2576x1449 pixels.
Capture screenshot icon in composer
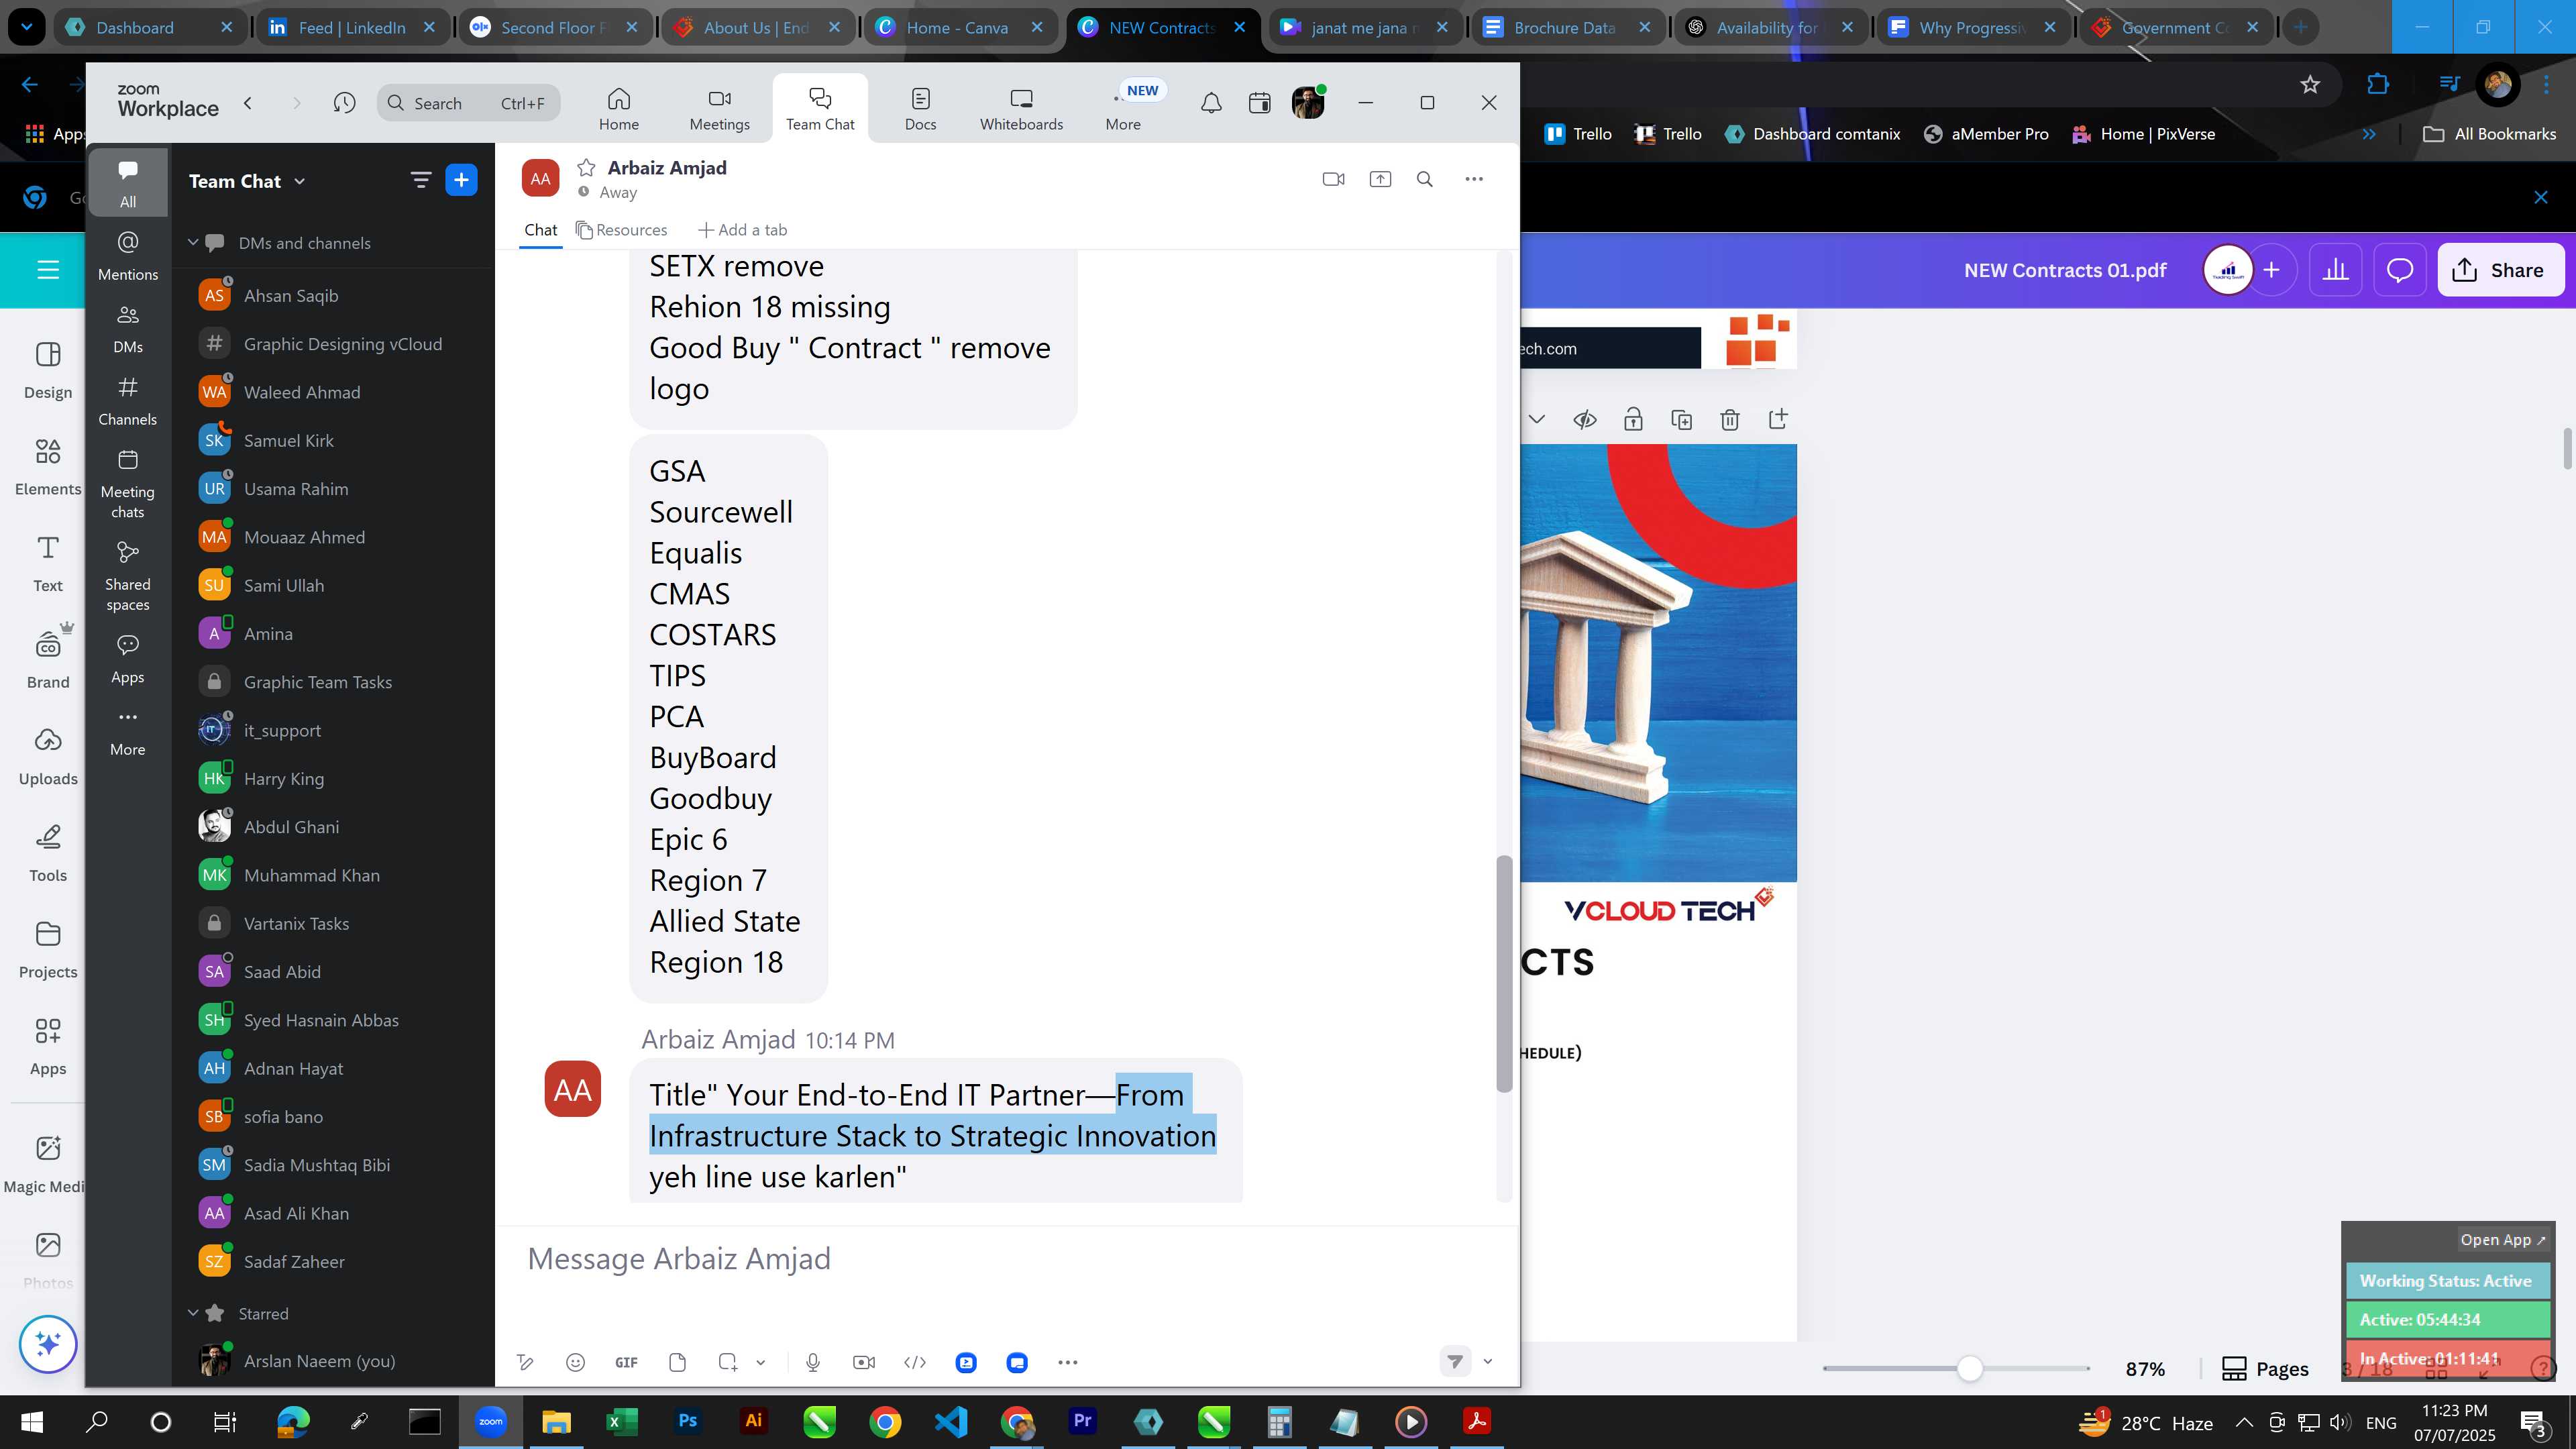point(728,1362)
